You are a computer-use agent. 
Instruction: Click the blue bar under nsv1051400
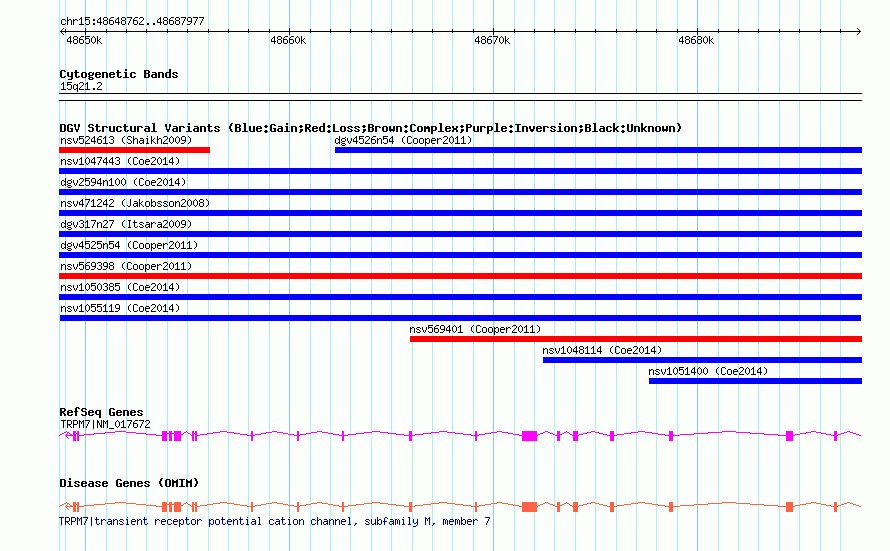point(755,381)
